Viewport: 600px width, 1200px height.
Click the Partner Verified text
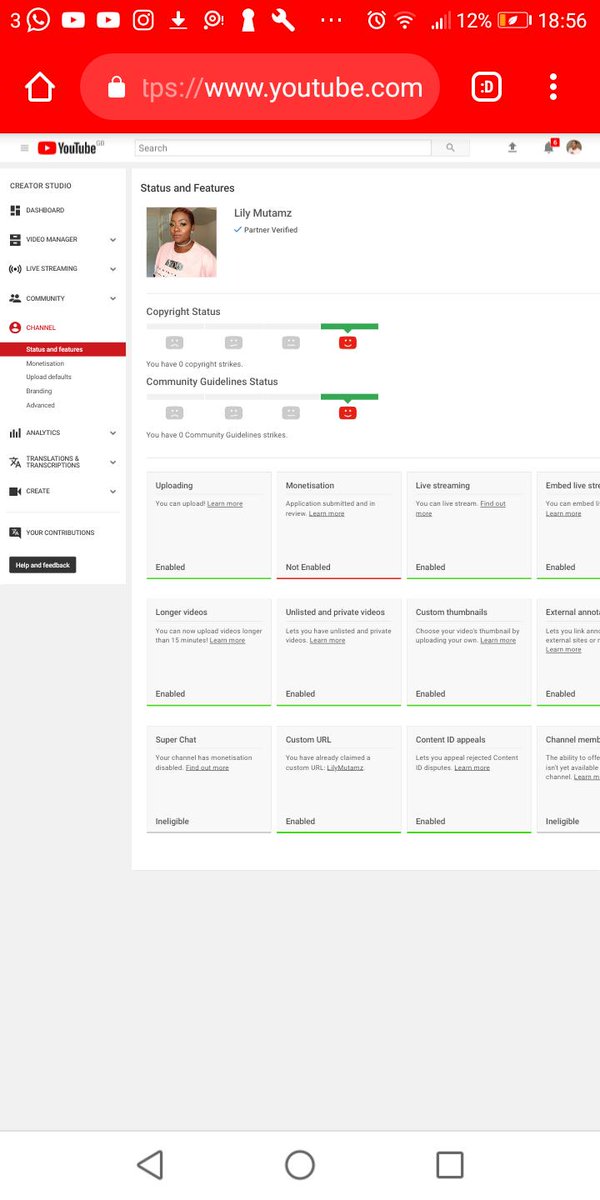coord(271,230)
